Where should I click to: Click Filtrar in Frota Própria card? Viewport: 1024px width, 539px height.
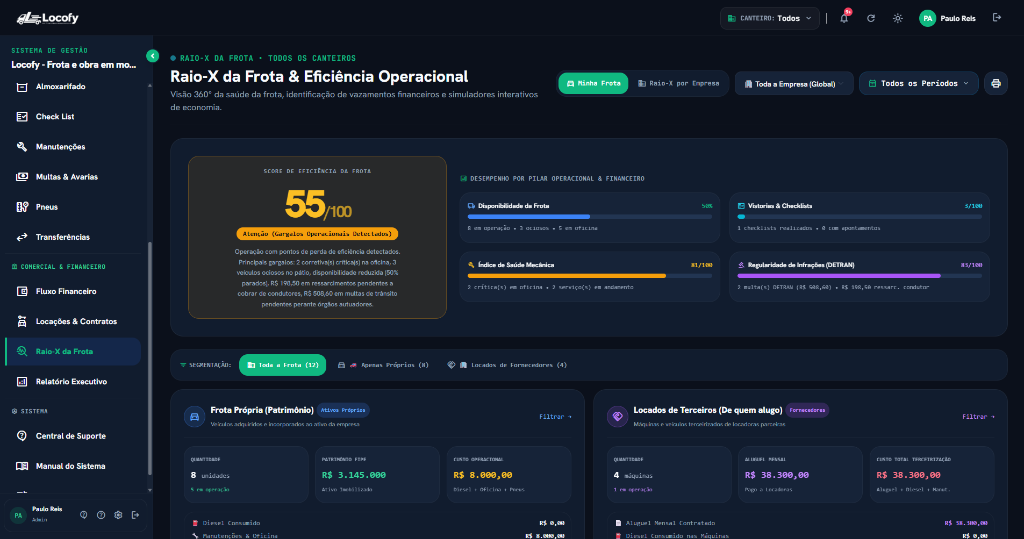(x=555, y=417)
